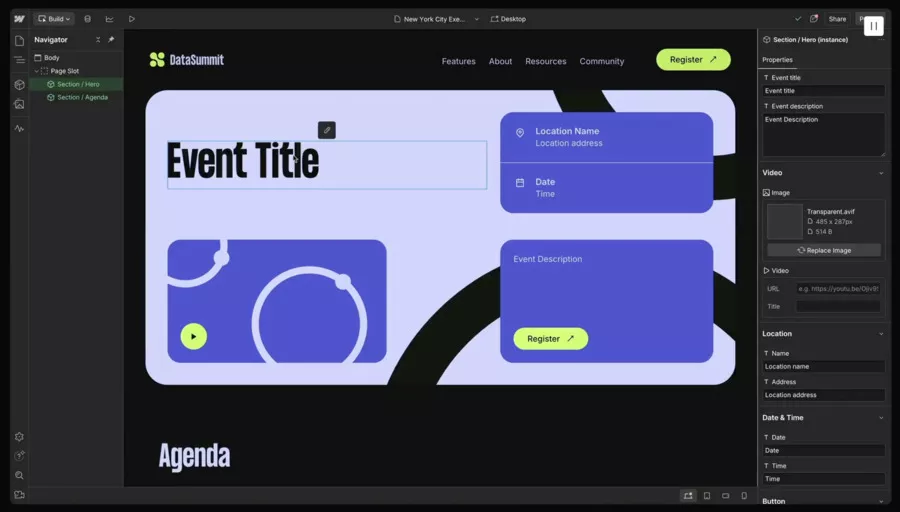Click the About nav link

tap(501, 61)
